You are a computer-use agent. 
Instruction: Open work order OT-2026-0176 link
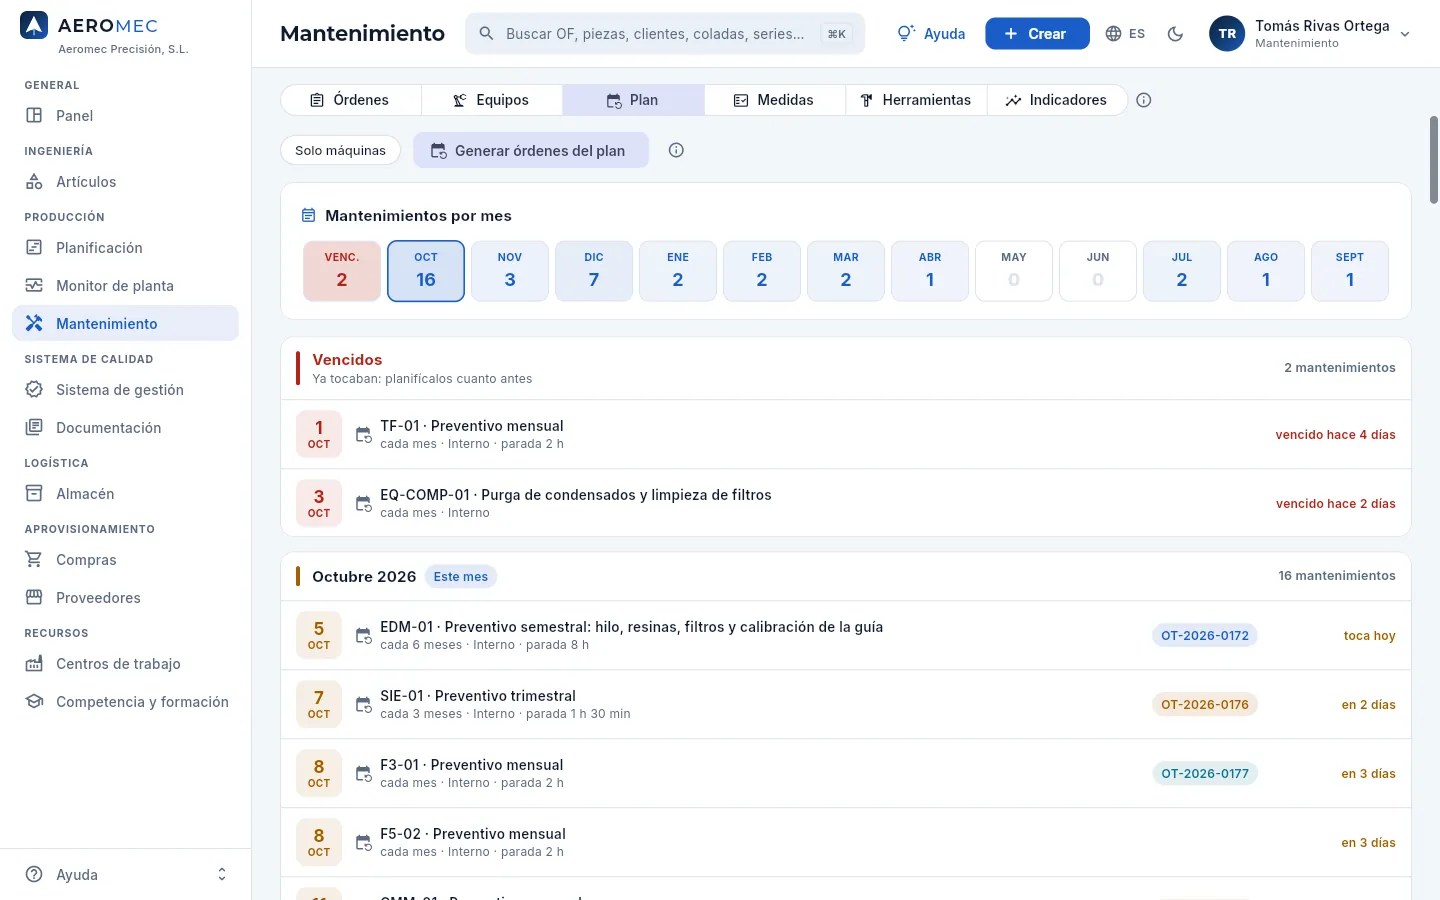[1205, 705]
